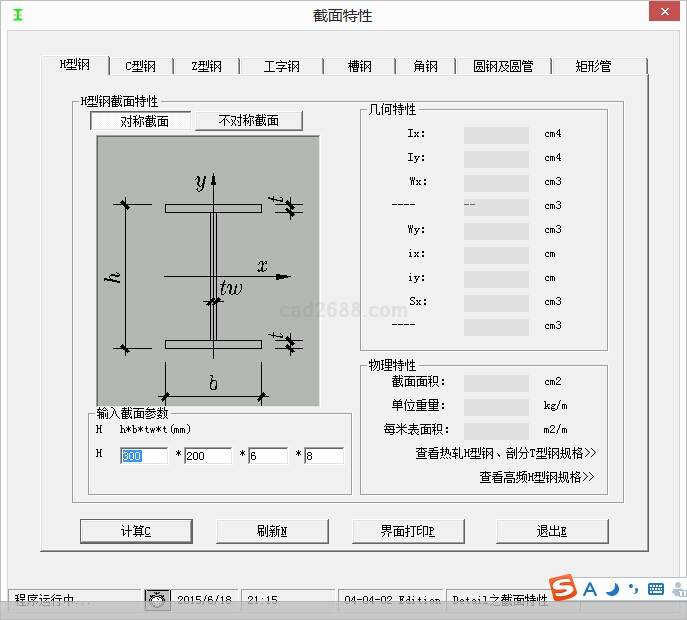The height and width of the screenshot is (620, 687).
Task: Click the width input field showing 200
Action: point(207,456)
